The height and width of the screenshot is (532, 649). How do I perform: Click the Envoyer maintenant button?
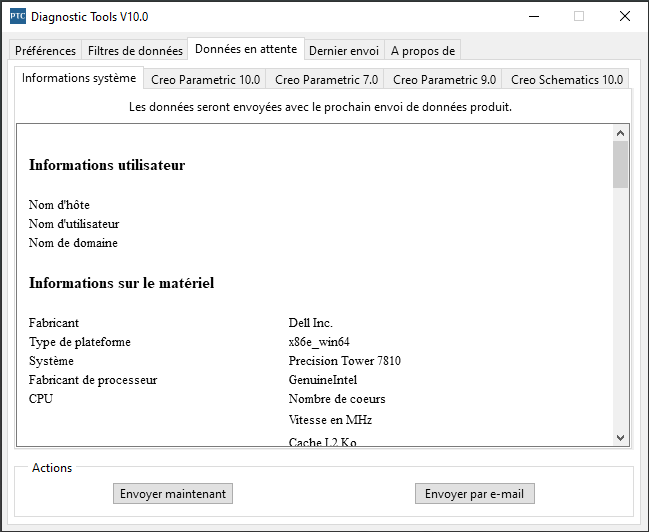coord(173,493)
